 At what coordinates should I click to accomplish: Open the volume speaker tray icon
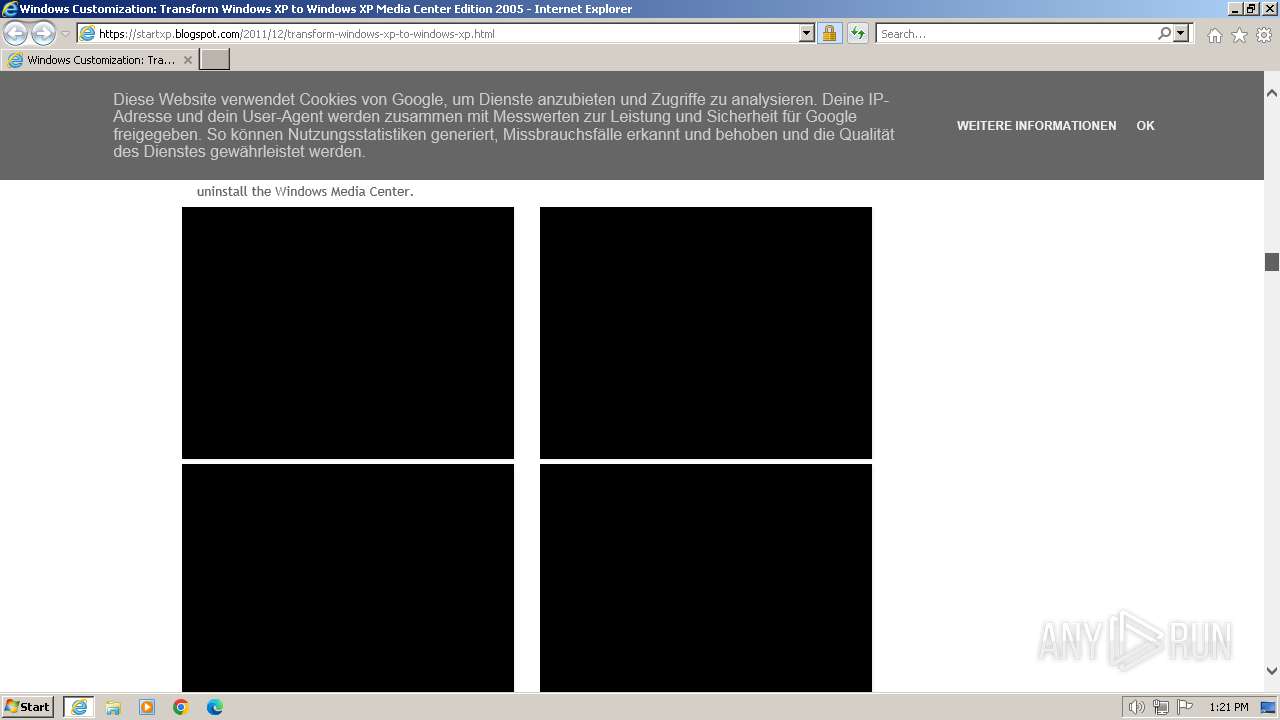point(1137,707)
